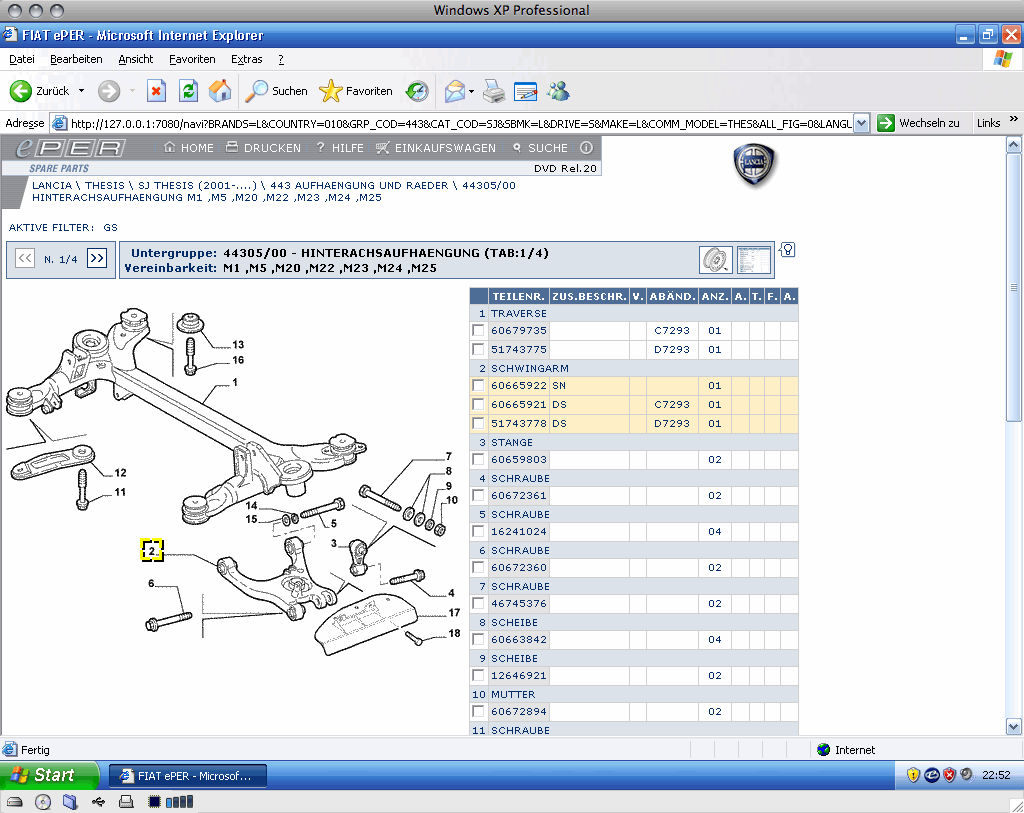Check the box for Schraube 60672361
The width and height of the screenshot is (1024, 813).
(x=478, y=495)
